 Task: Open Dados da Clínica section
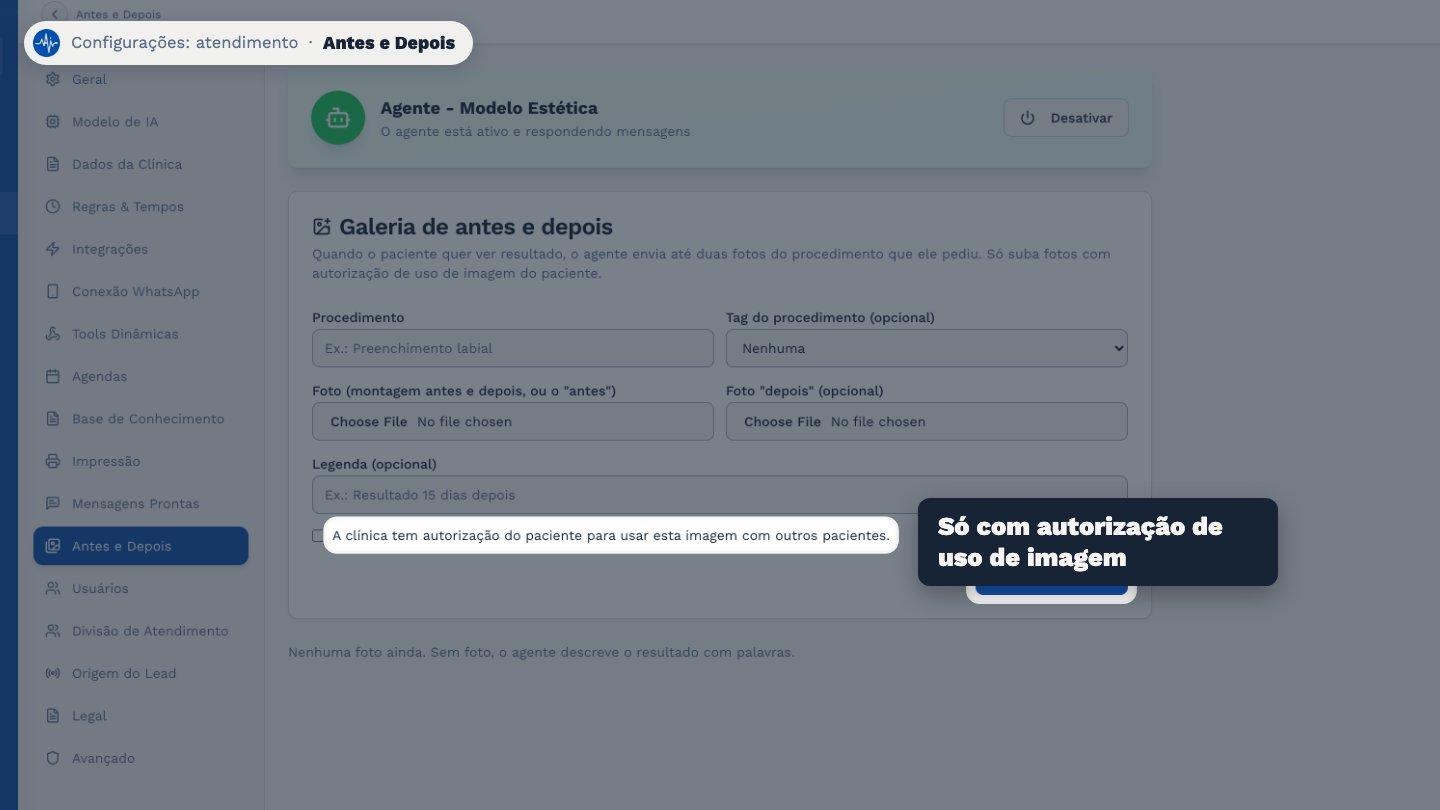click(141, 164)
